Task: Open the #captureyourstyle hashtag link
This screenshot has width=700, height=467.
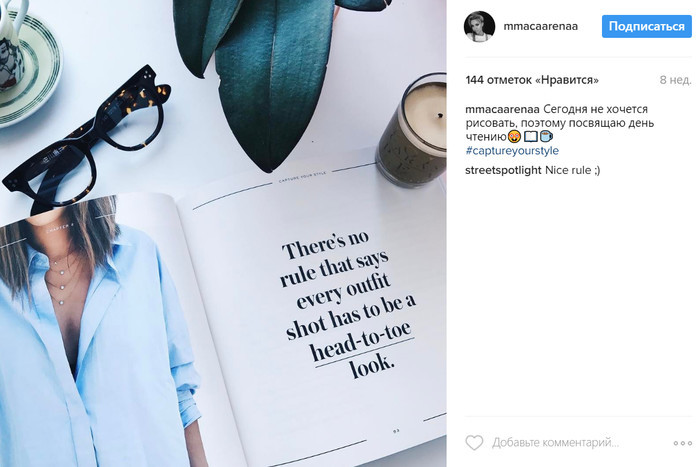Action: 512,150
